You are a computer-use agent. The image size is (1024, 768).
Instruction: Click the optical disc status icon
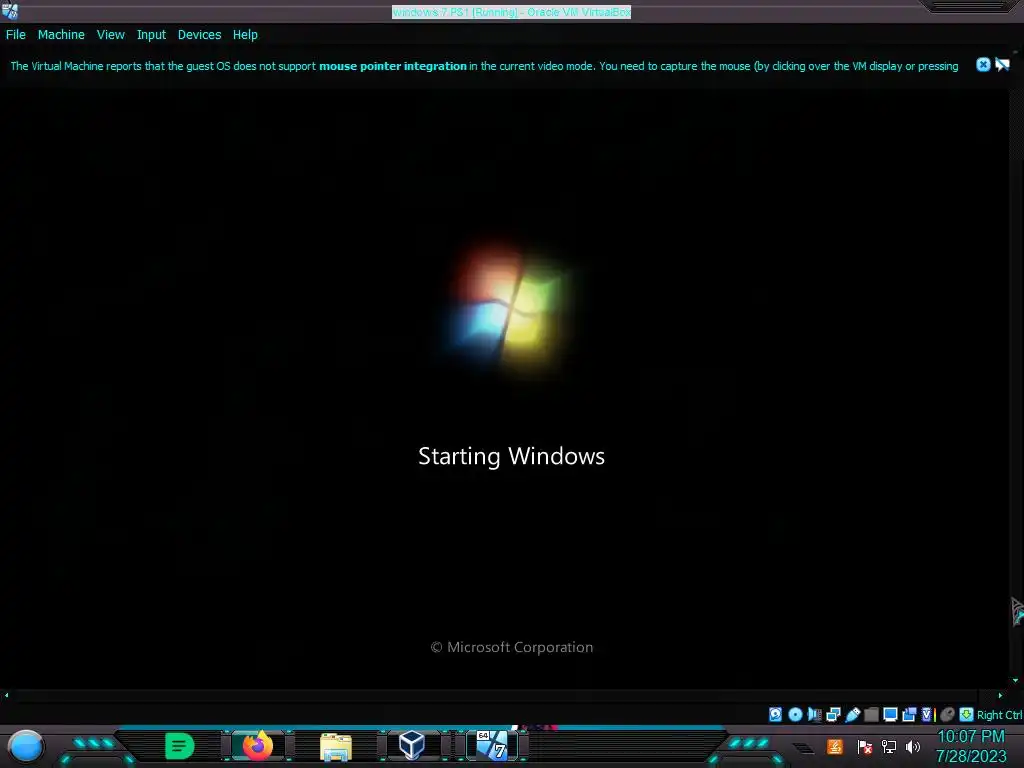point(795,714)
